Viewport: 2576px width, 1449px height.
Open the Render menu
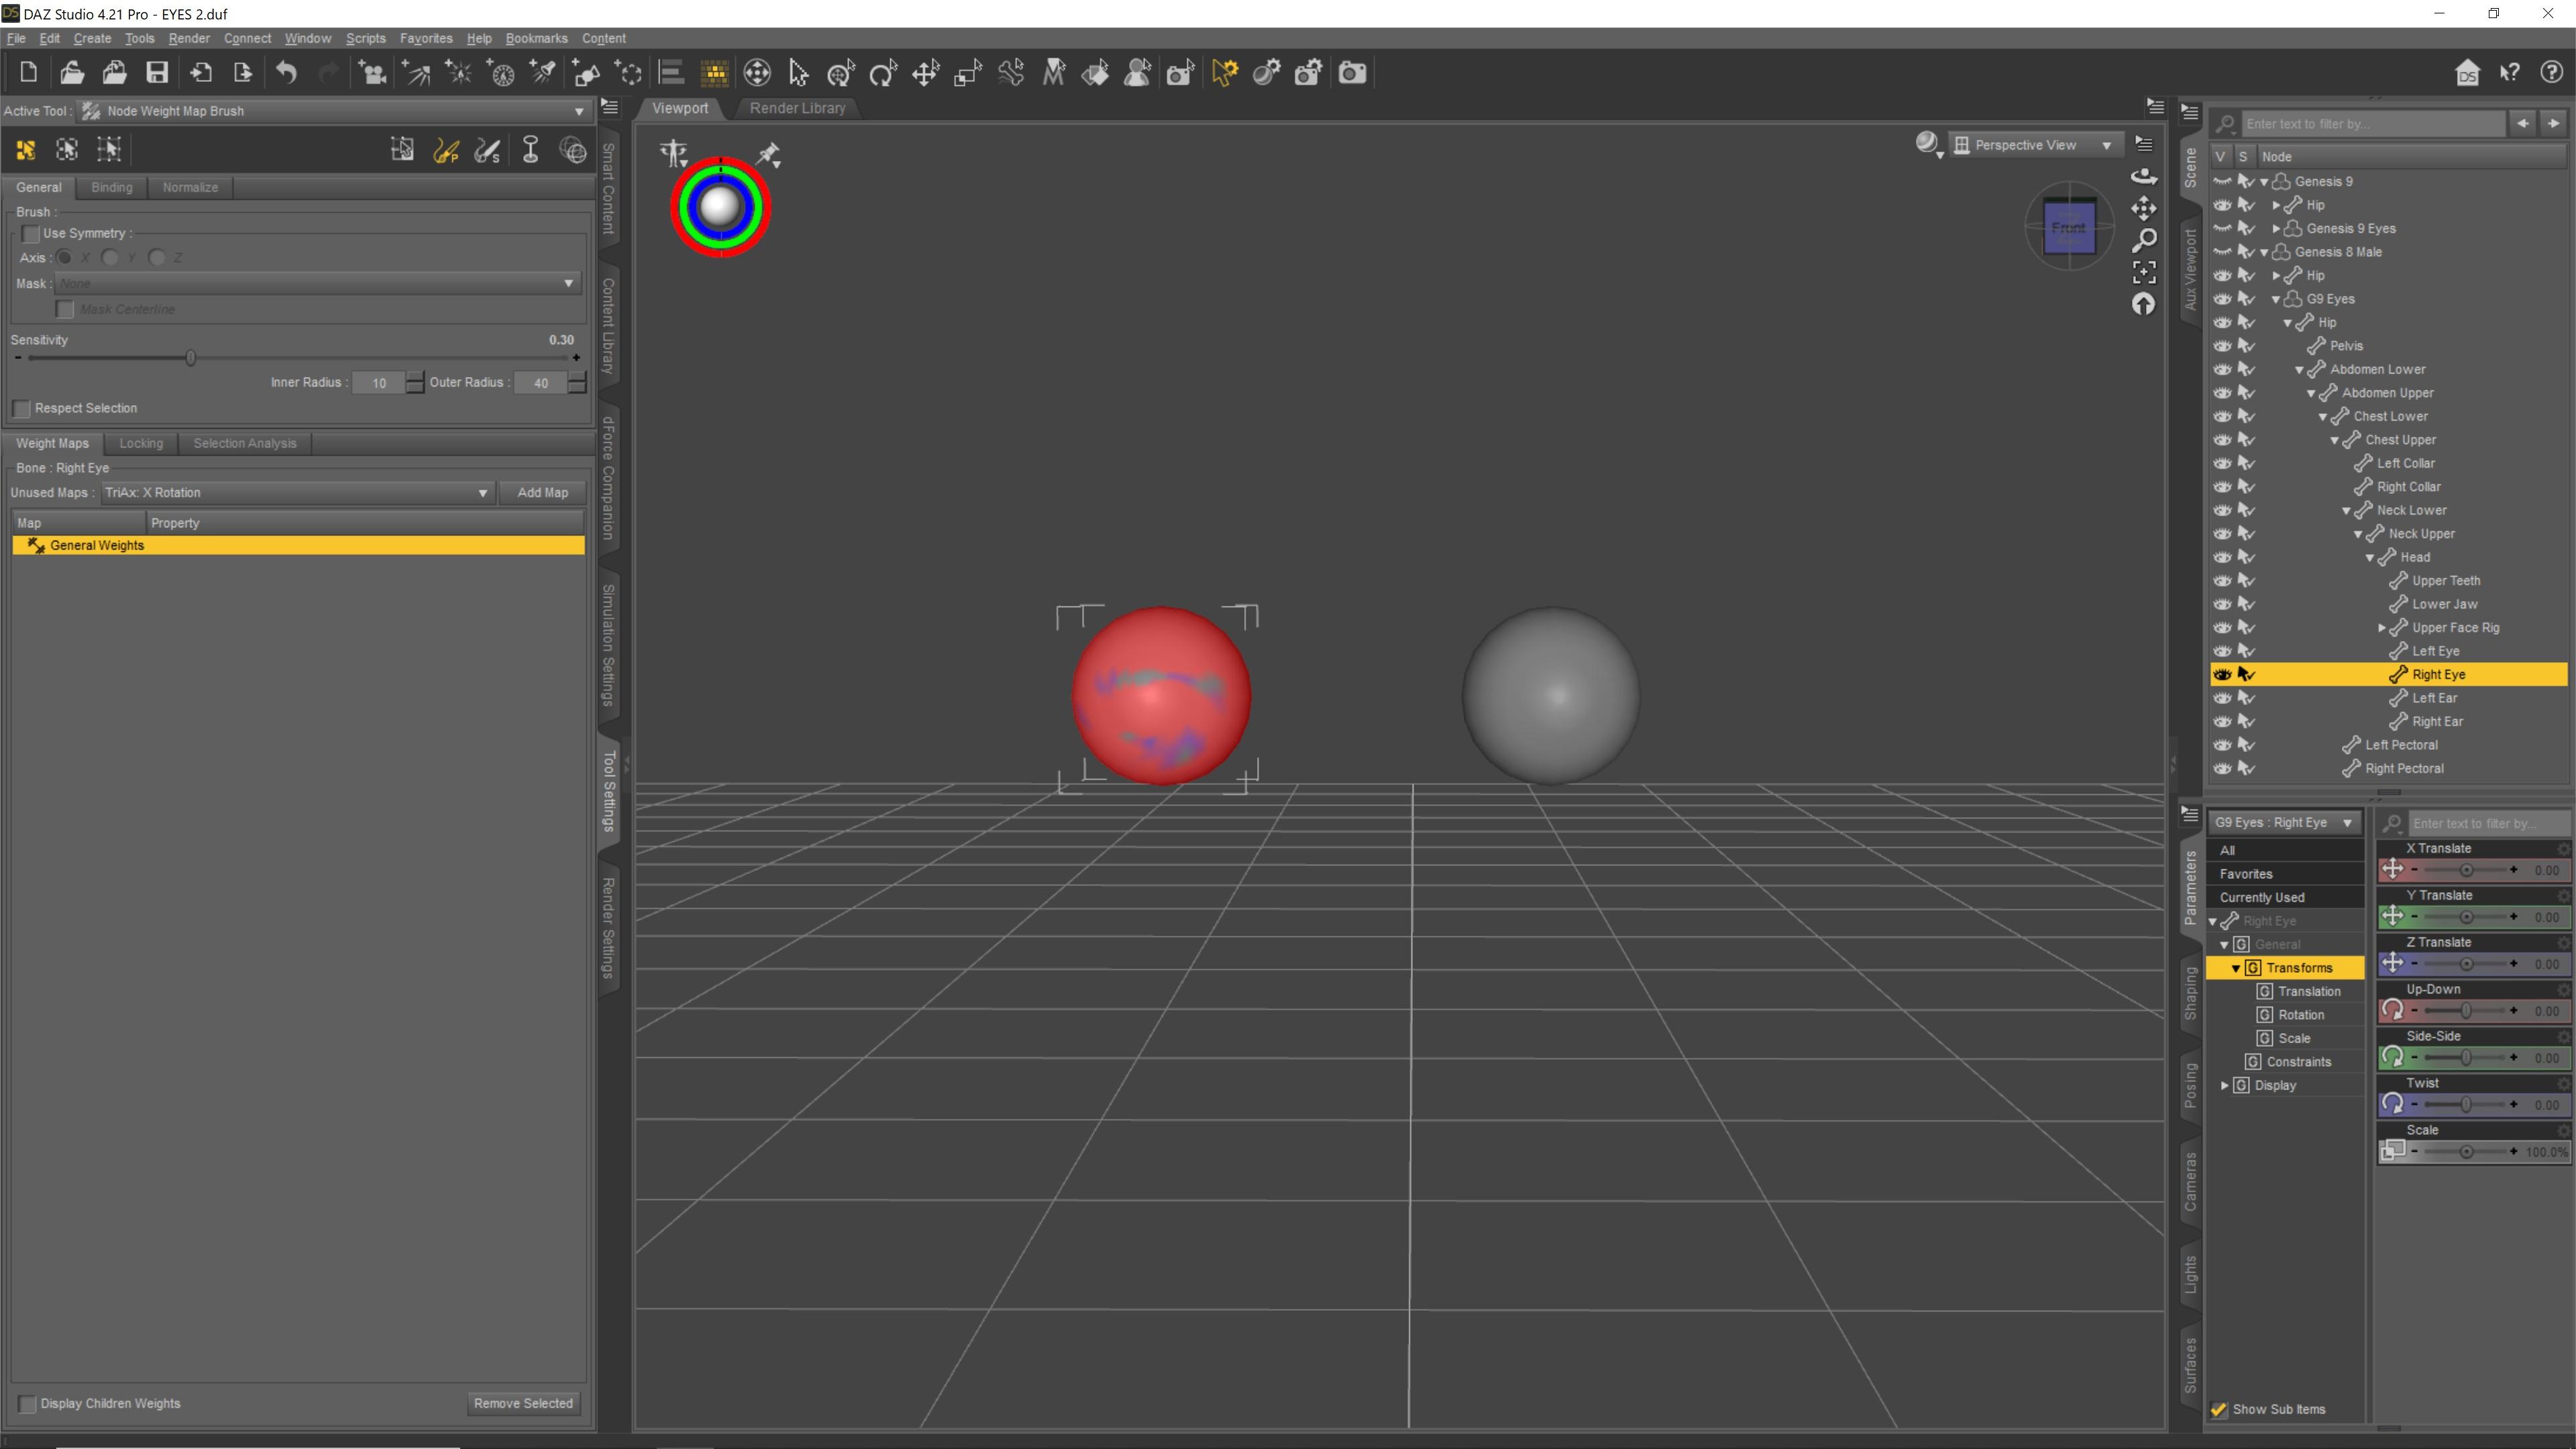[x=189, y=38]
